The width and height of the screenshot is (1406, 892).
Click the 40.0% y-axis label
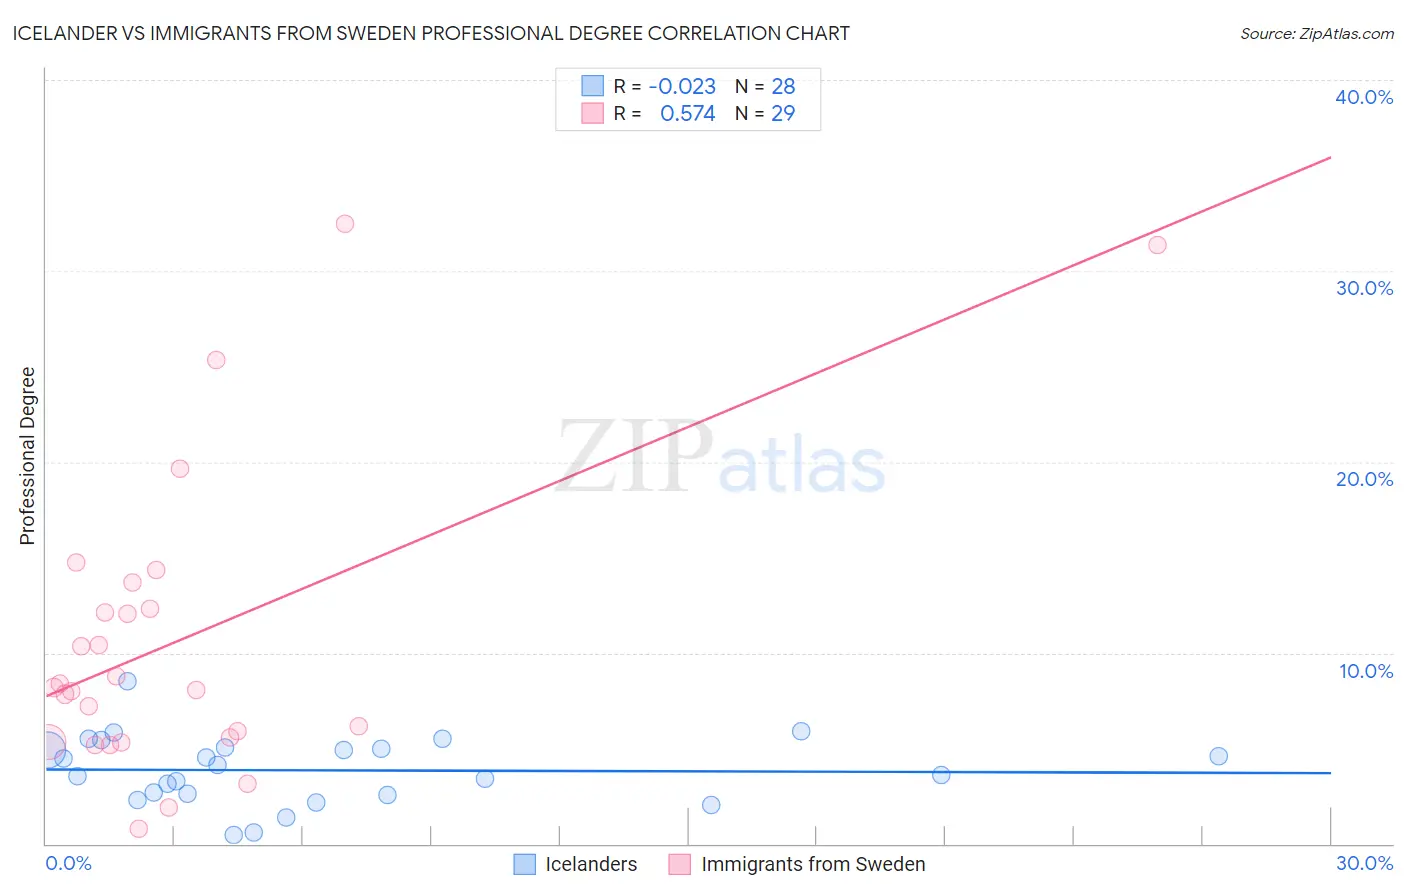tap(1364, 97)
